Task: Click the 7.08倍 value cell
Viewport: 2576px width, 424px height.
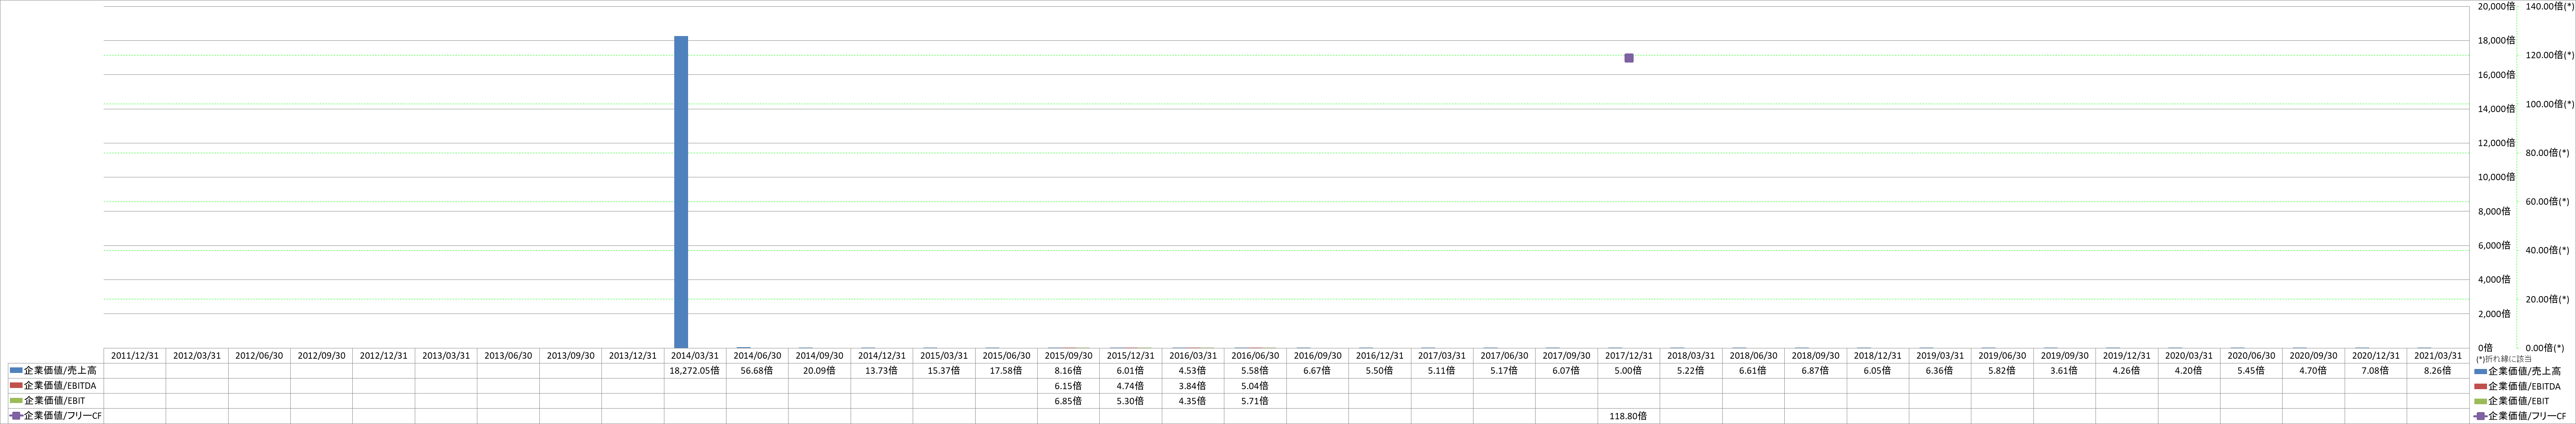Action: 2376,370
